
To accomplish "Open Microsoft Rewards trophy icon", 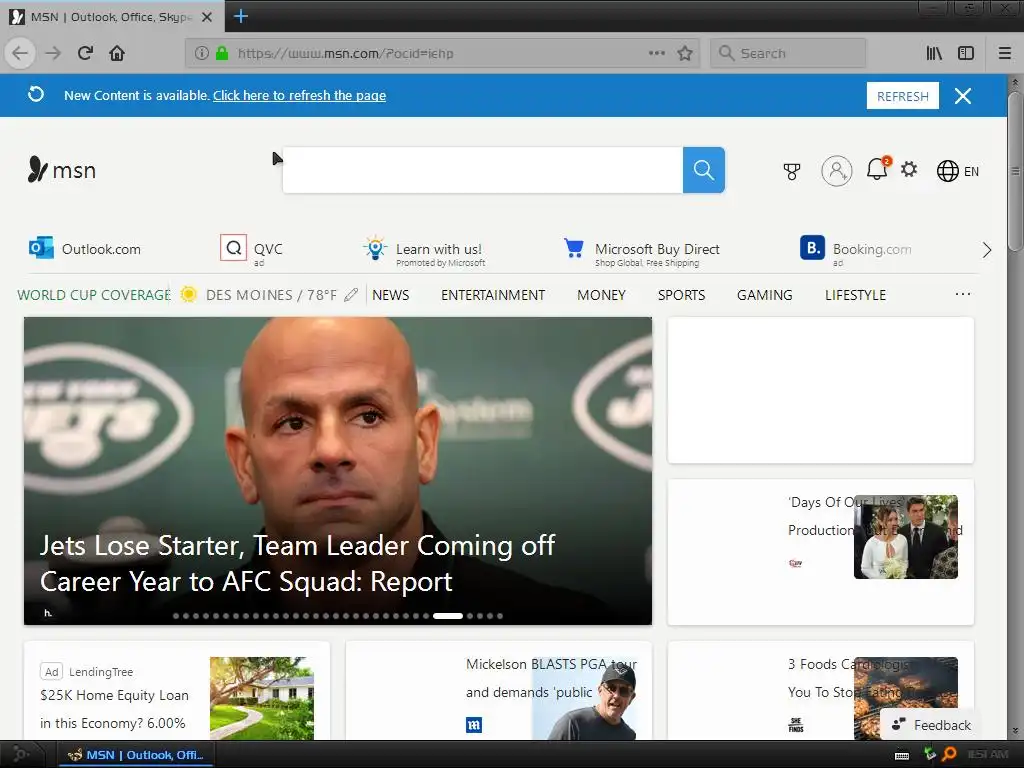I will pos(792,171).
